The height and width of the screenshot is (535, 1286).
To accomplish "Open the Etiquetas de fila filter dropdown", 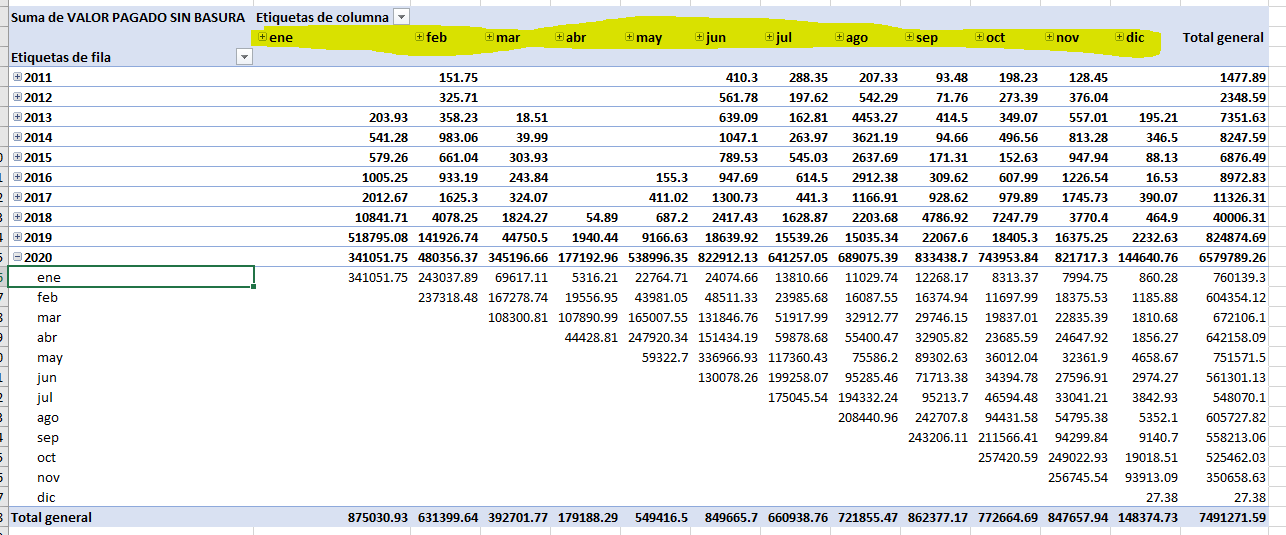I will coord(244,57).
